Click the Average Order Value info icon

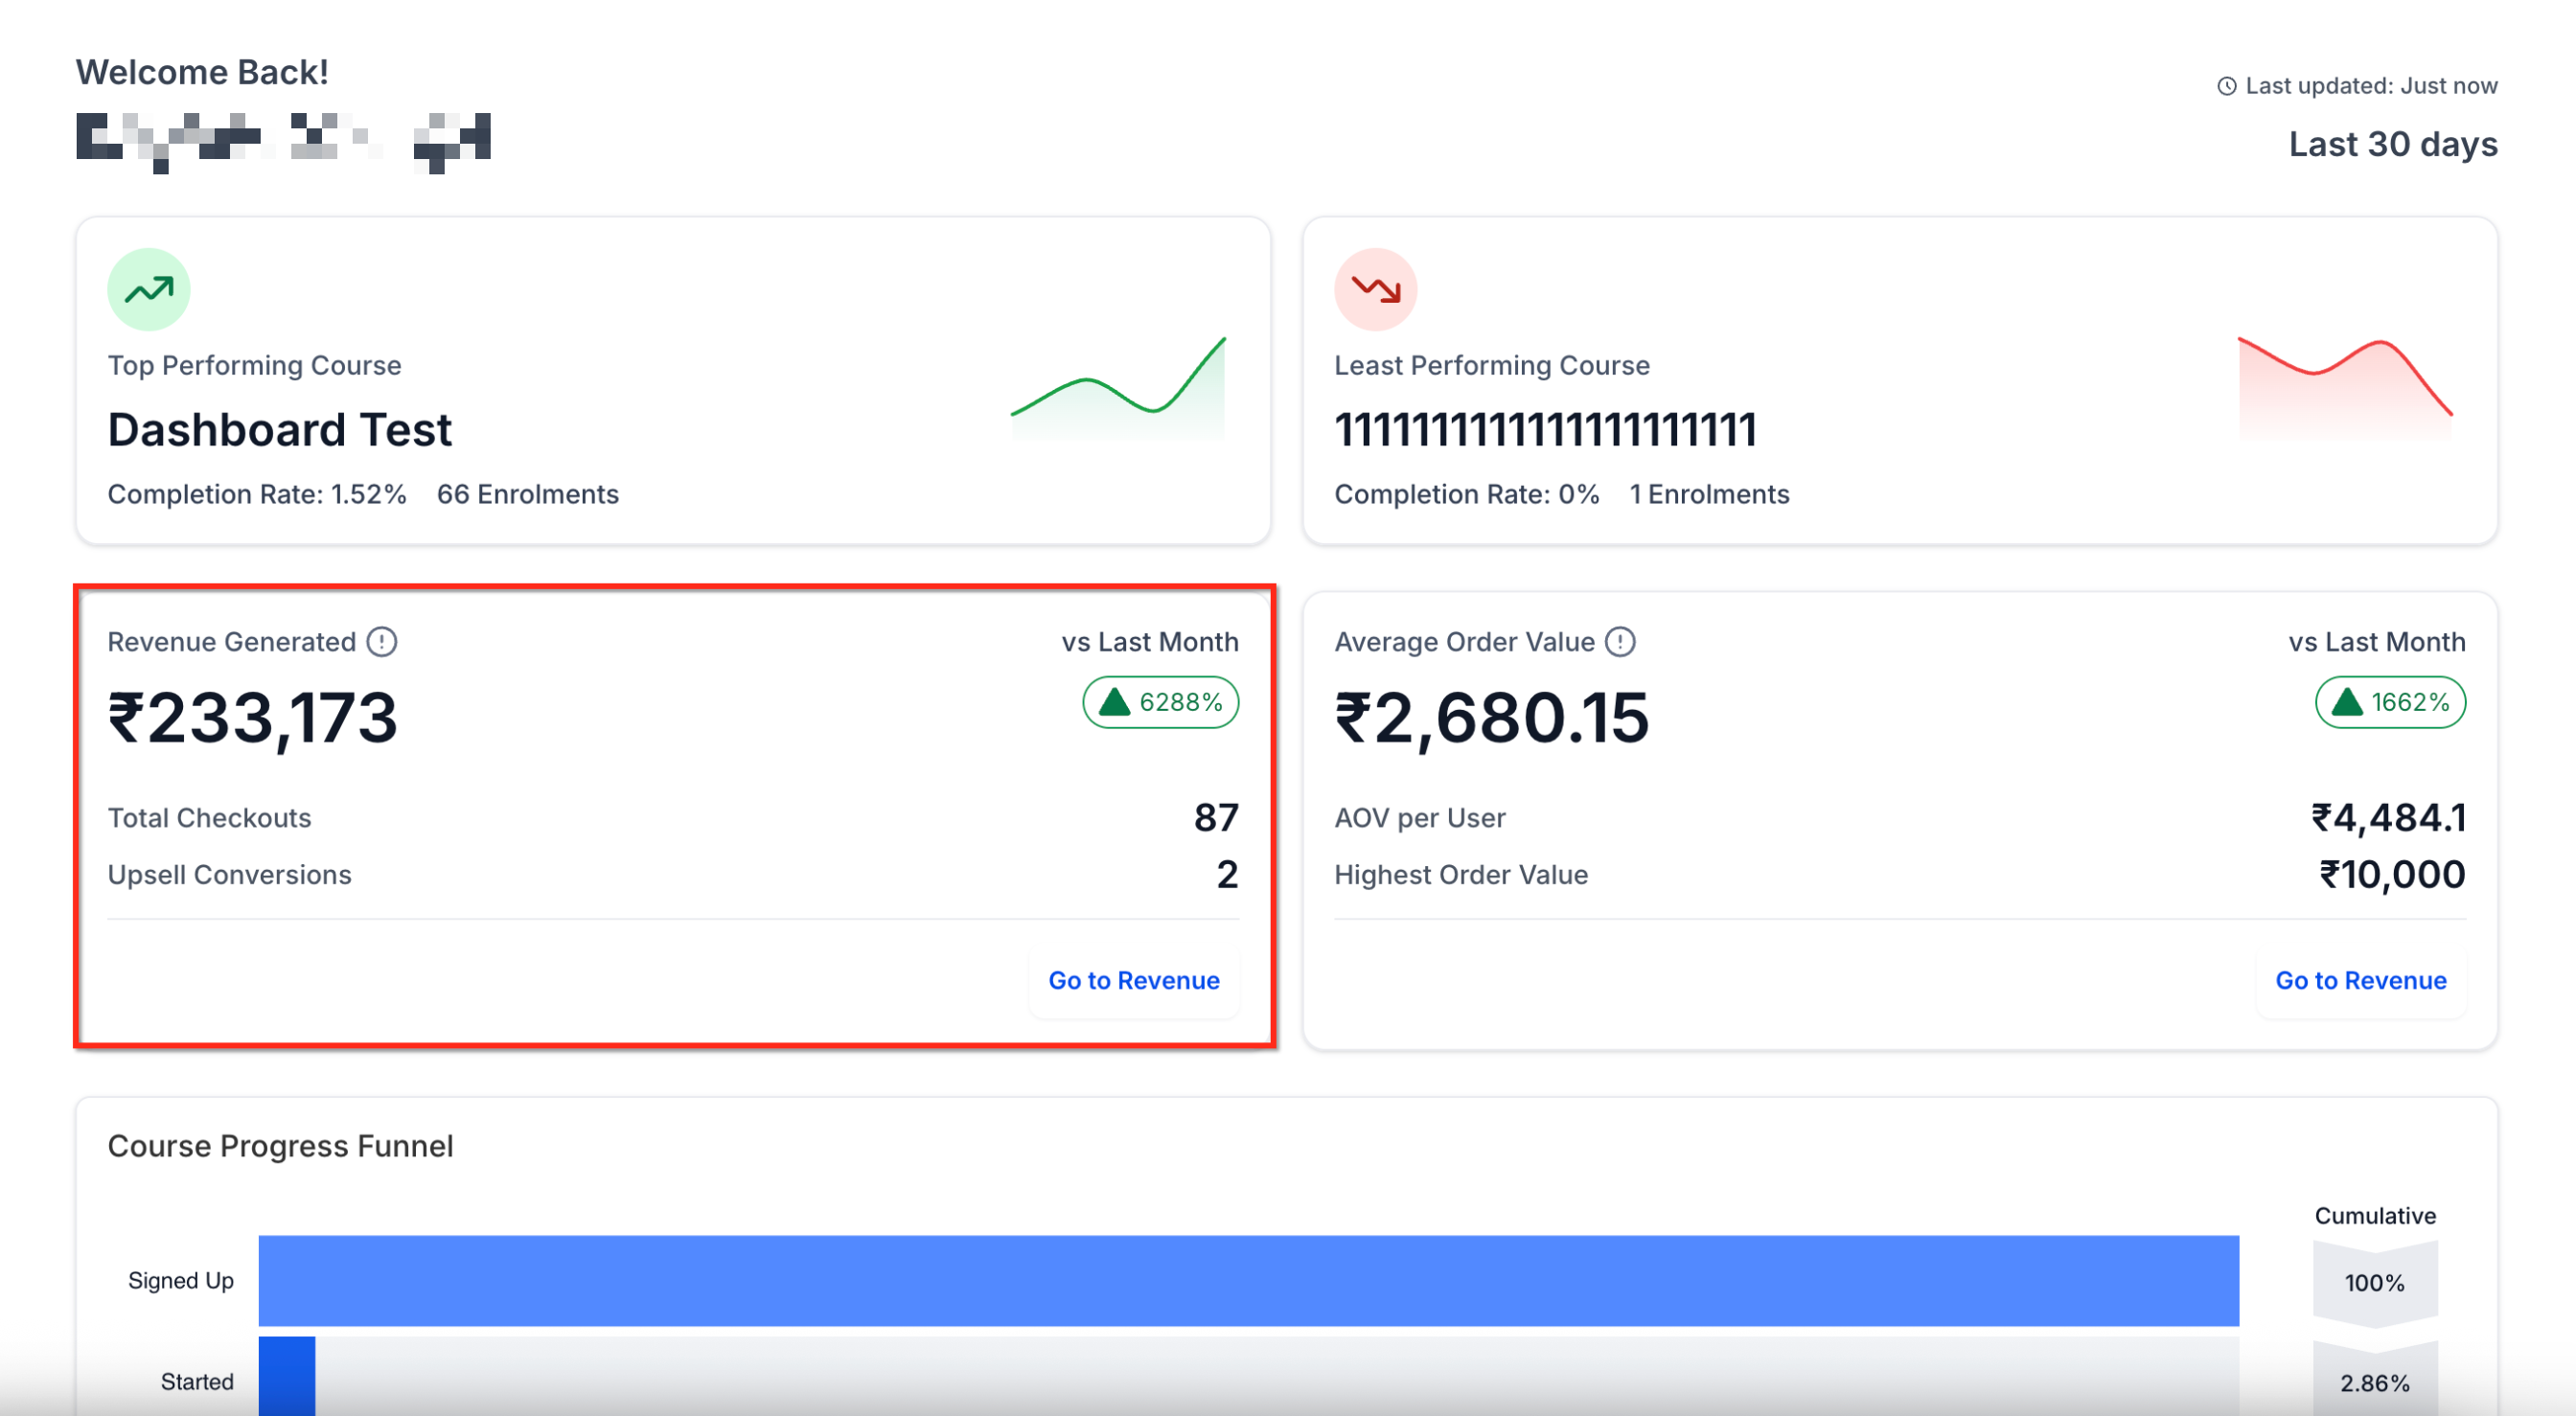(x=1620, y=642)
